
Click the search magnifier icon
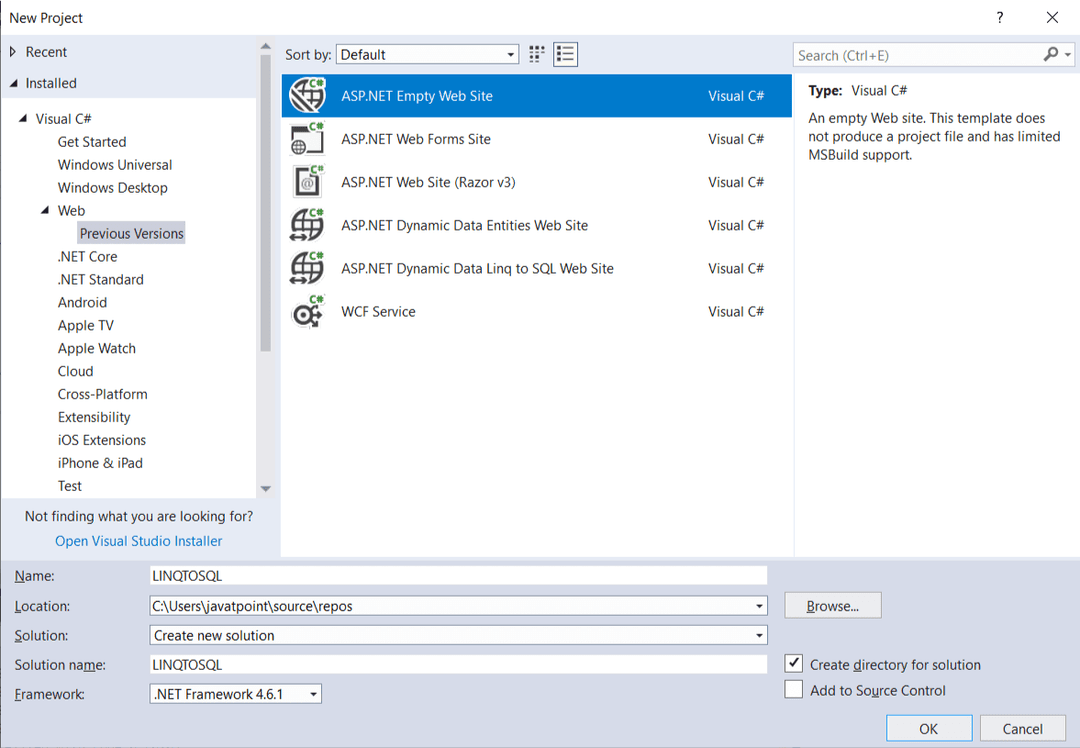[x=1051, y=55]
